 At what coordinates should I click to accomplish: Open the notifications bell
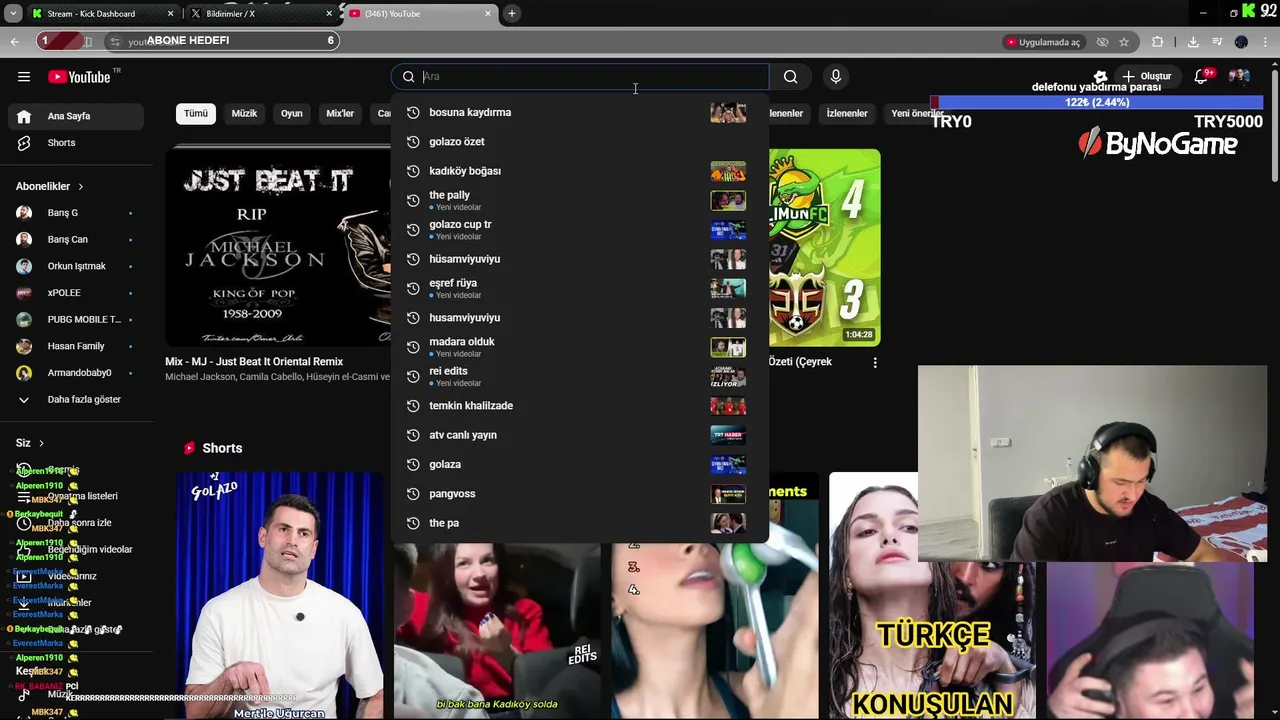point(1201,77)
